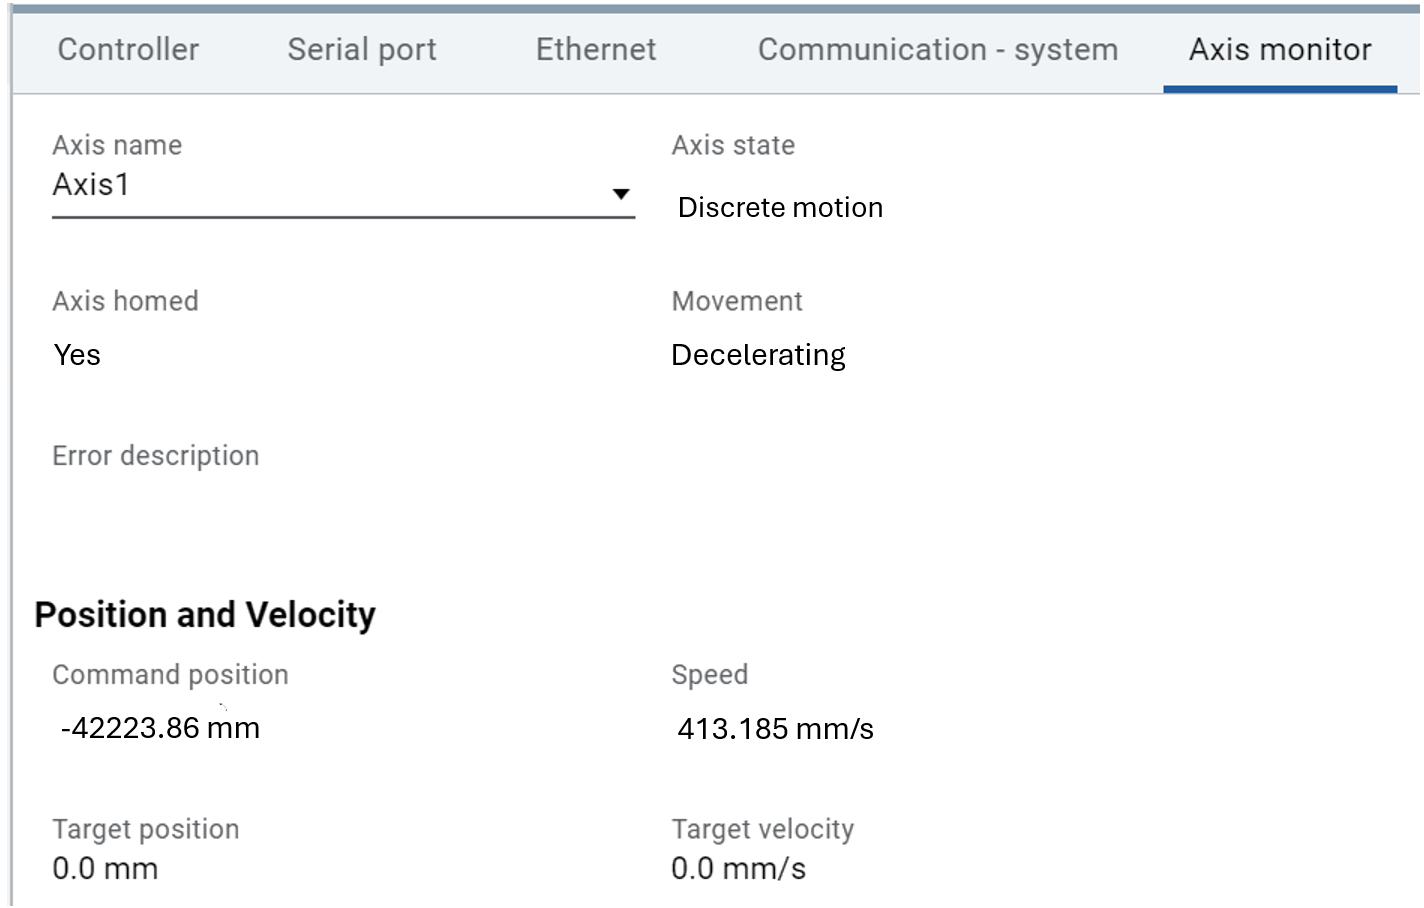Click the Command position label
The height and width of the screenshot is (908, 1424).
[x=170, y=675]
